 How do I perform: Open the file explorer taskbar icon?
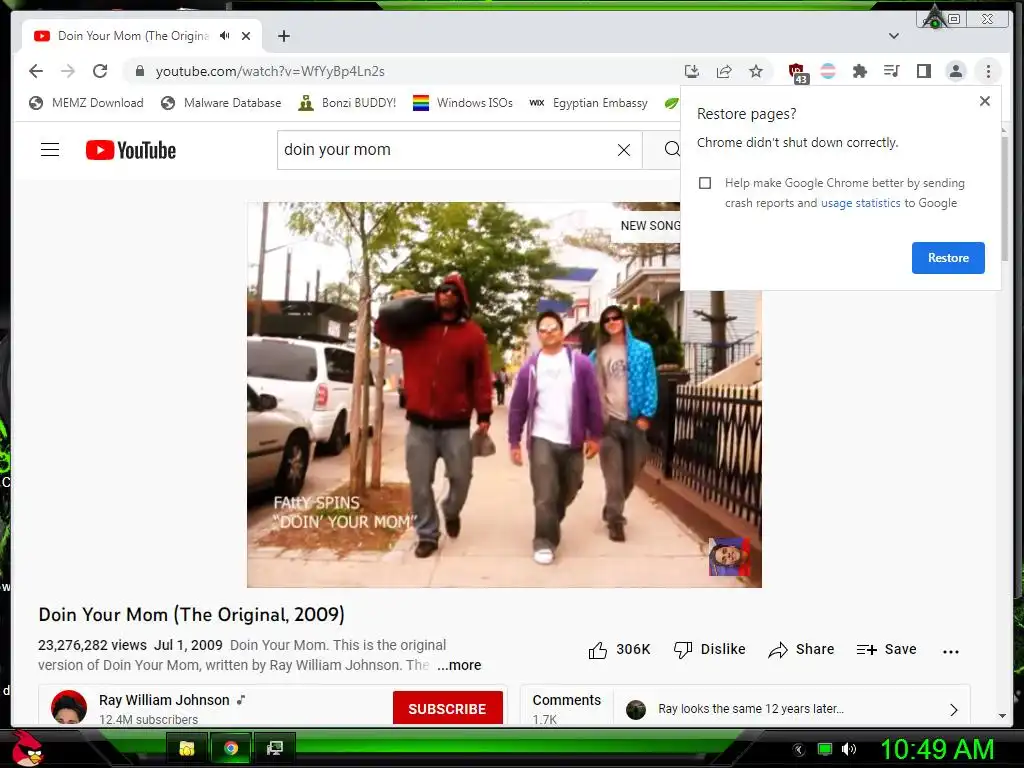(x=187, y=748)
